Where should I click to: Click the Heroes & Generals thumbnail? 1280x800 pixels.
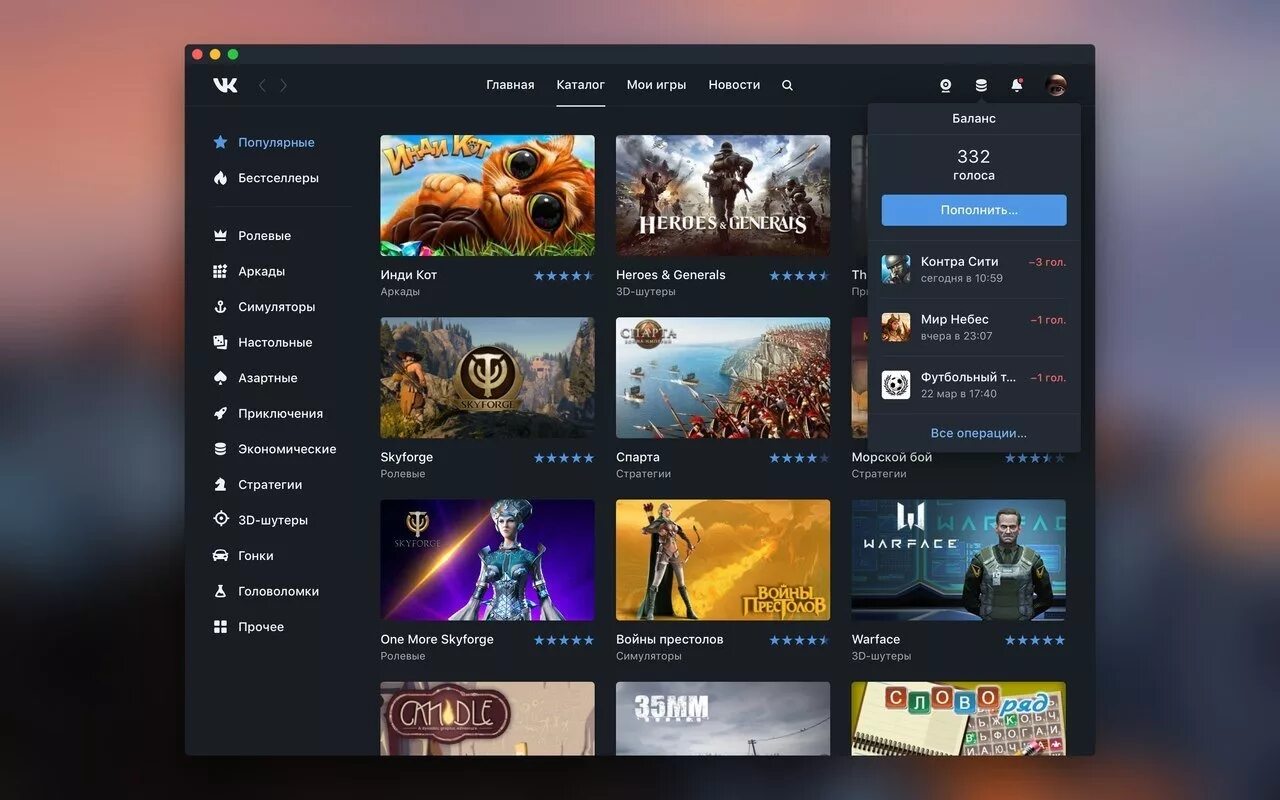tap(723, 196)
